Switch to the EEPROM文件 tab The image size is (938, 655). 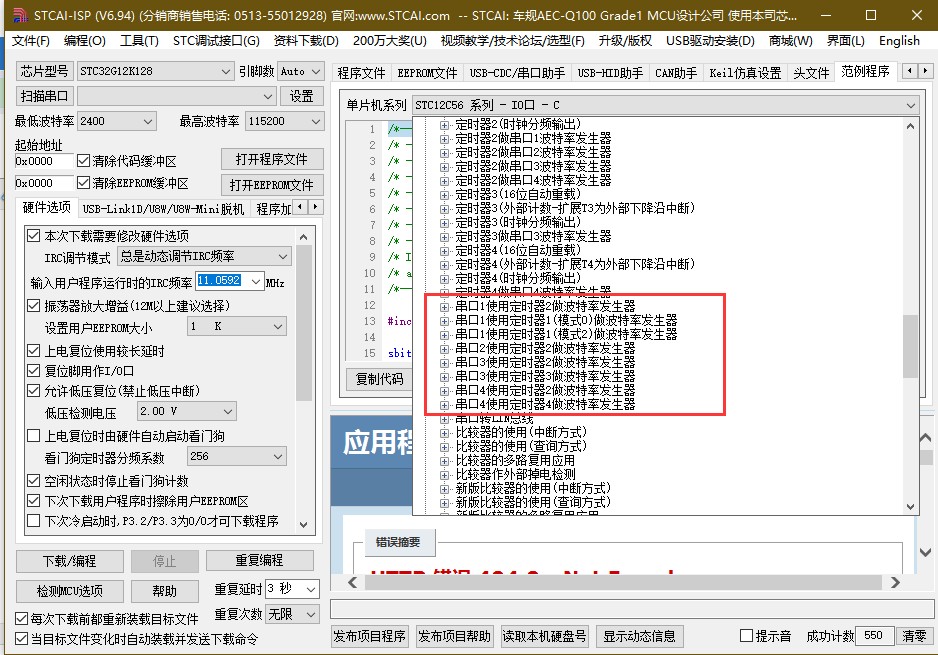[x=427, y=73]
